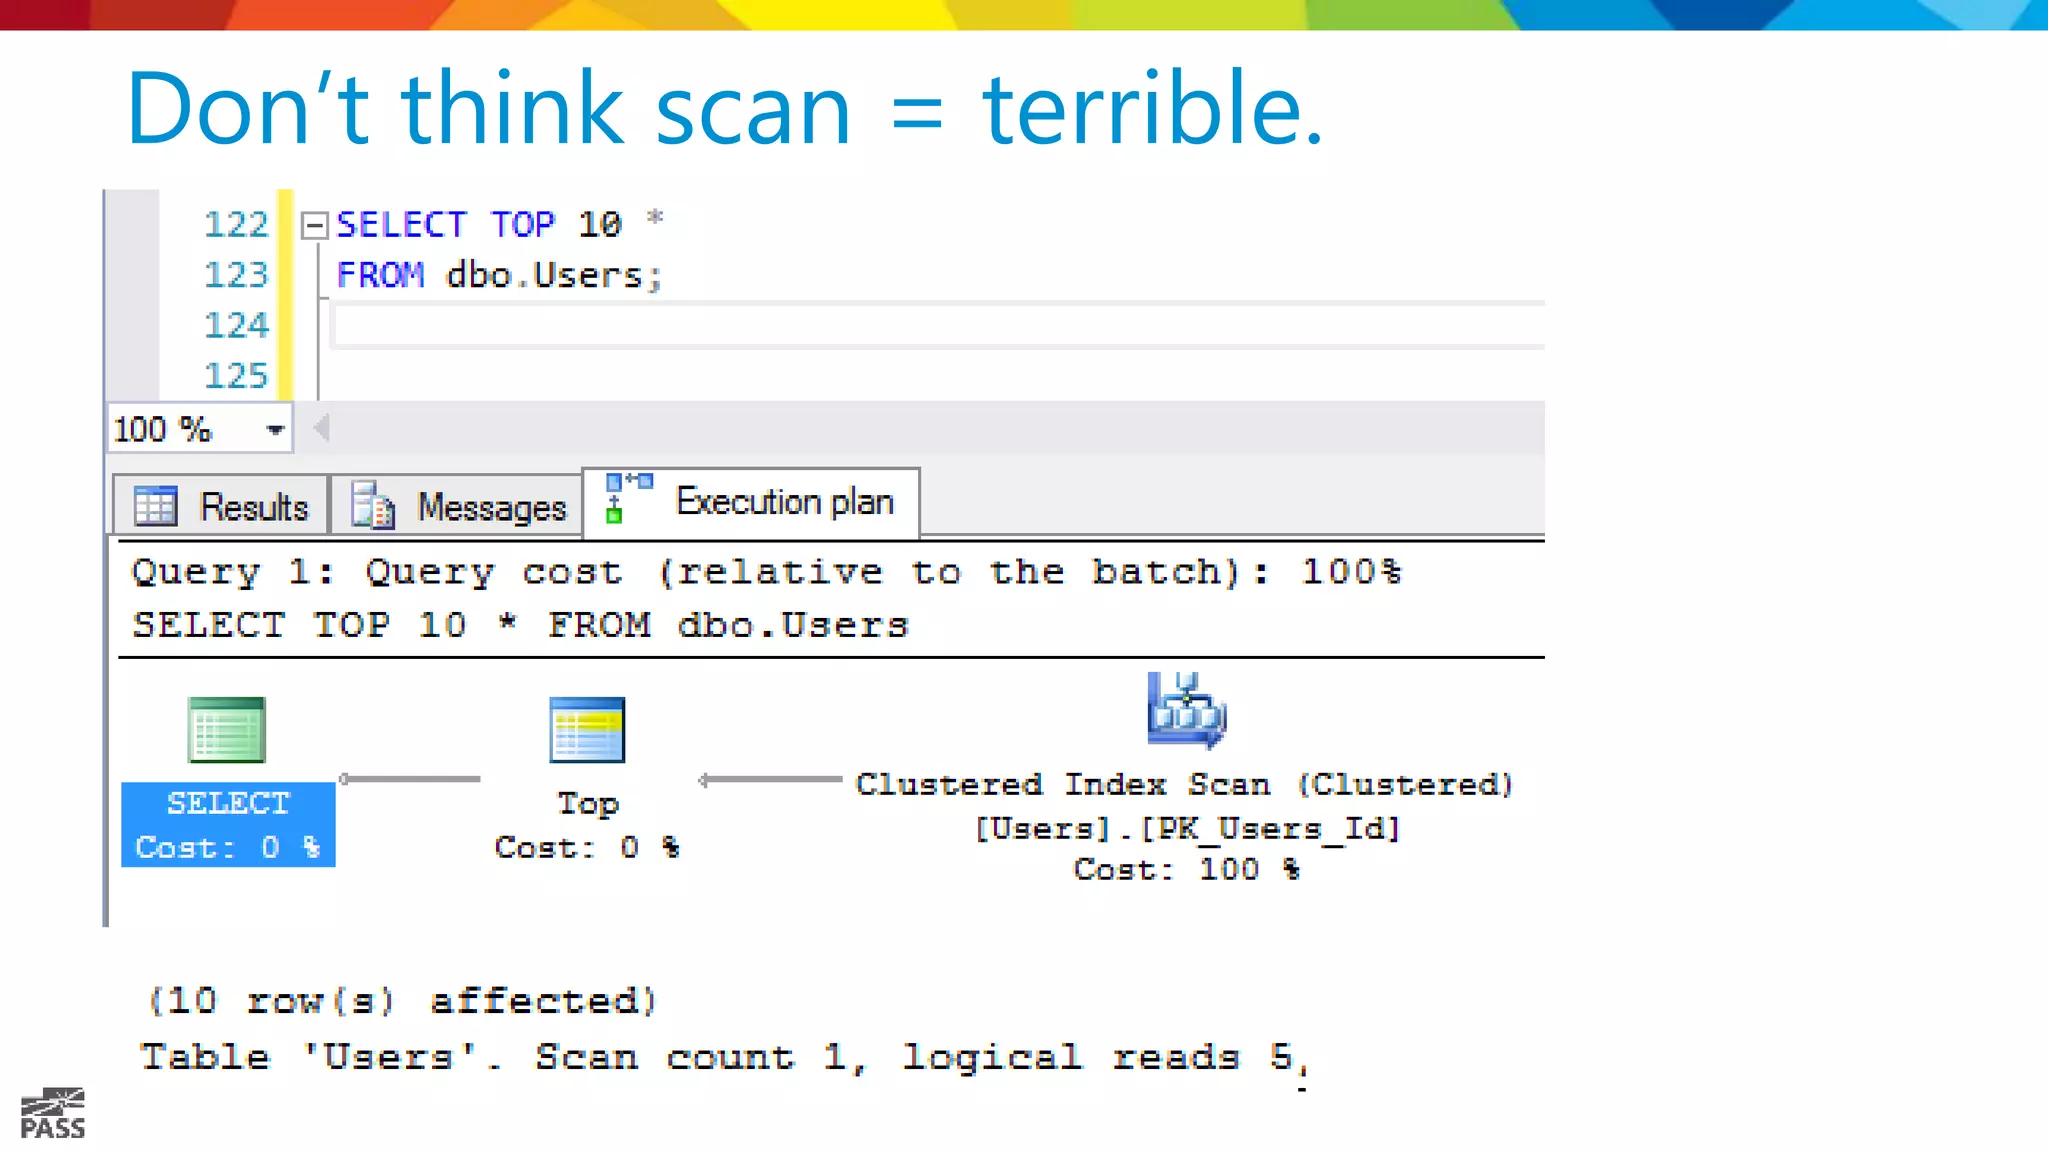The width and height of the screenshot is (2048, 1152).
Task: Click line number 124 in the editor
Action: (x=236, y=325)
